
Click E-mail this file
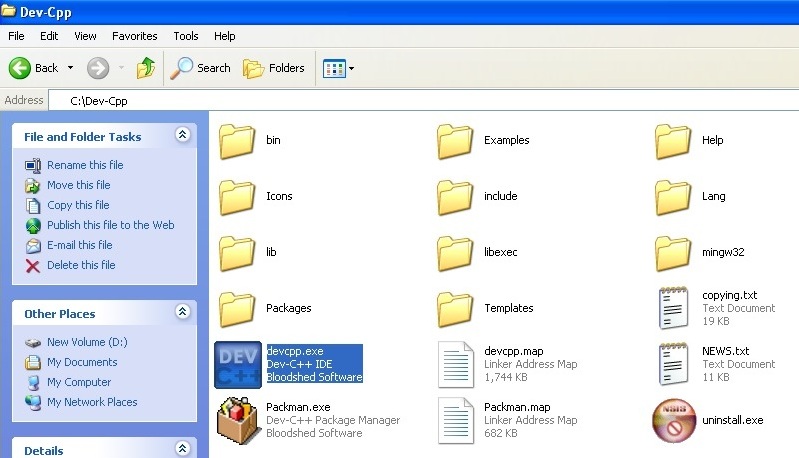[79, 245]
